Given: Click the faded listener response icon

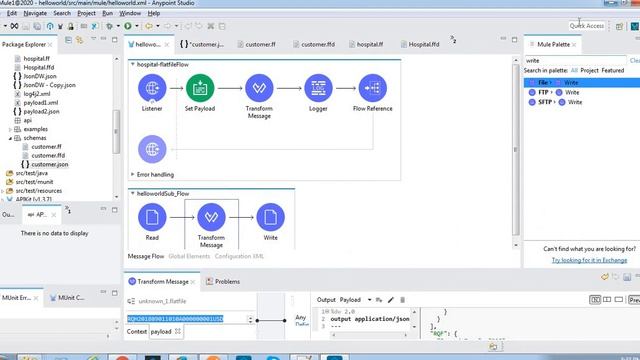Looking at the screenshot, I should [152, 149].
